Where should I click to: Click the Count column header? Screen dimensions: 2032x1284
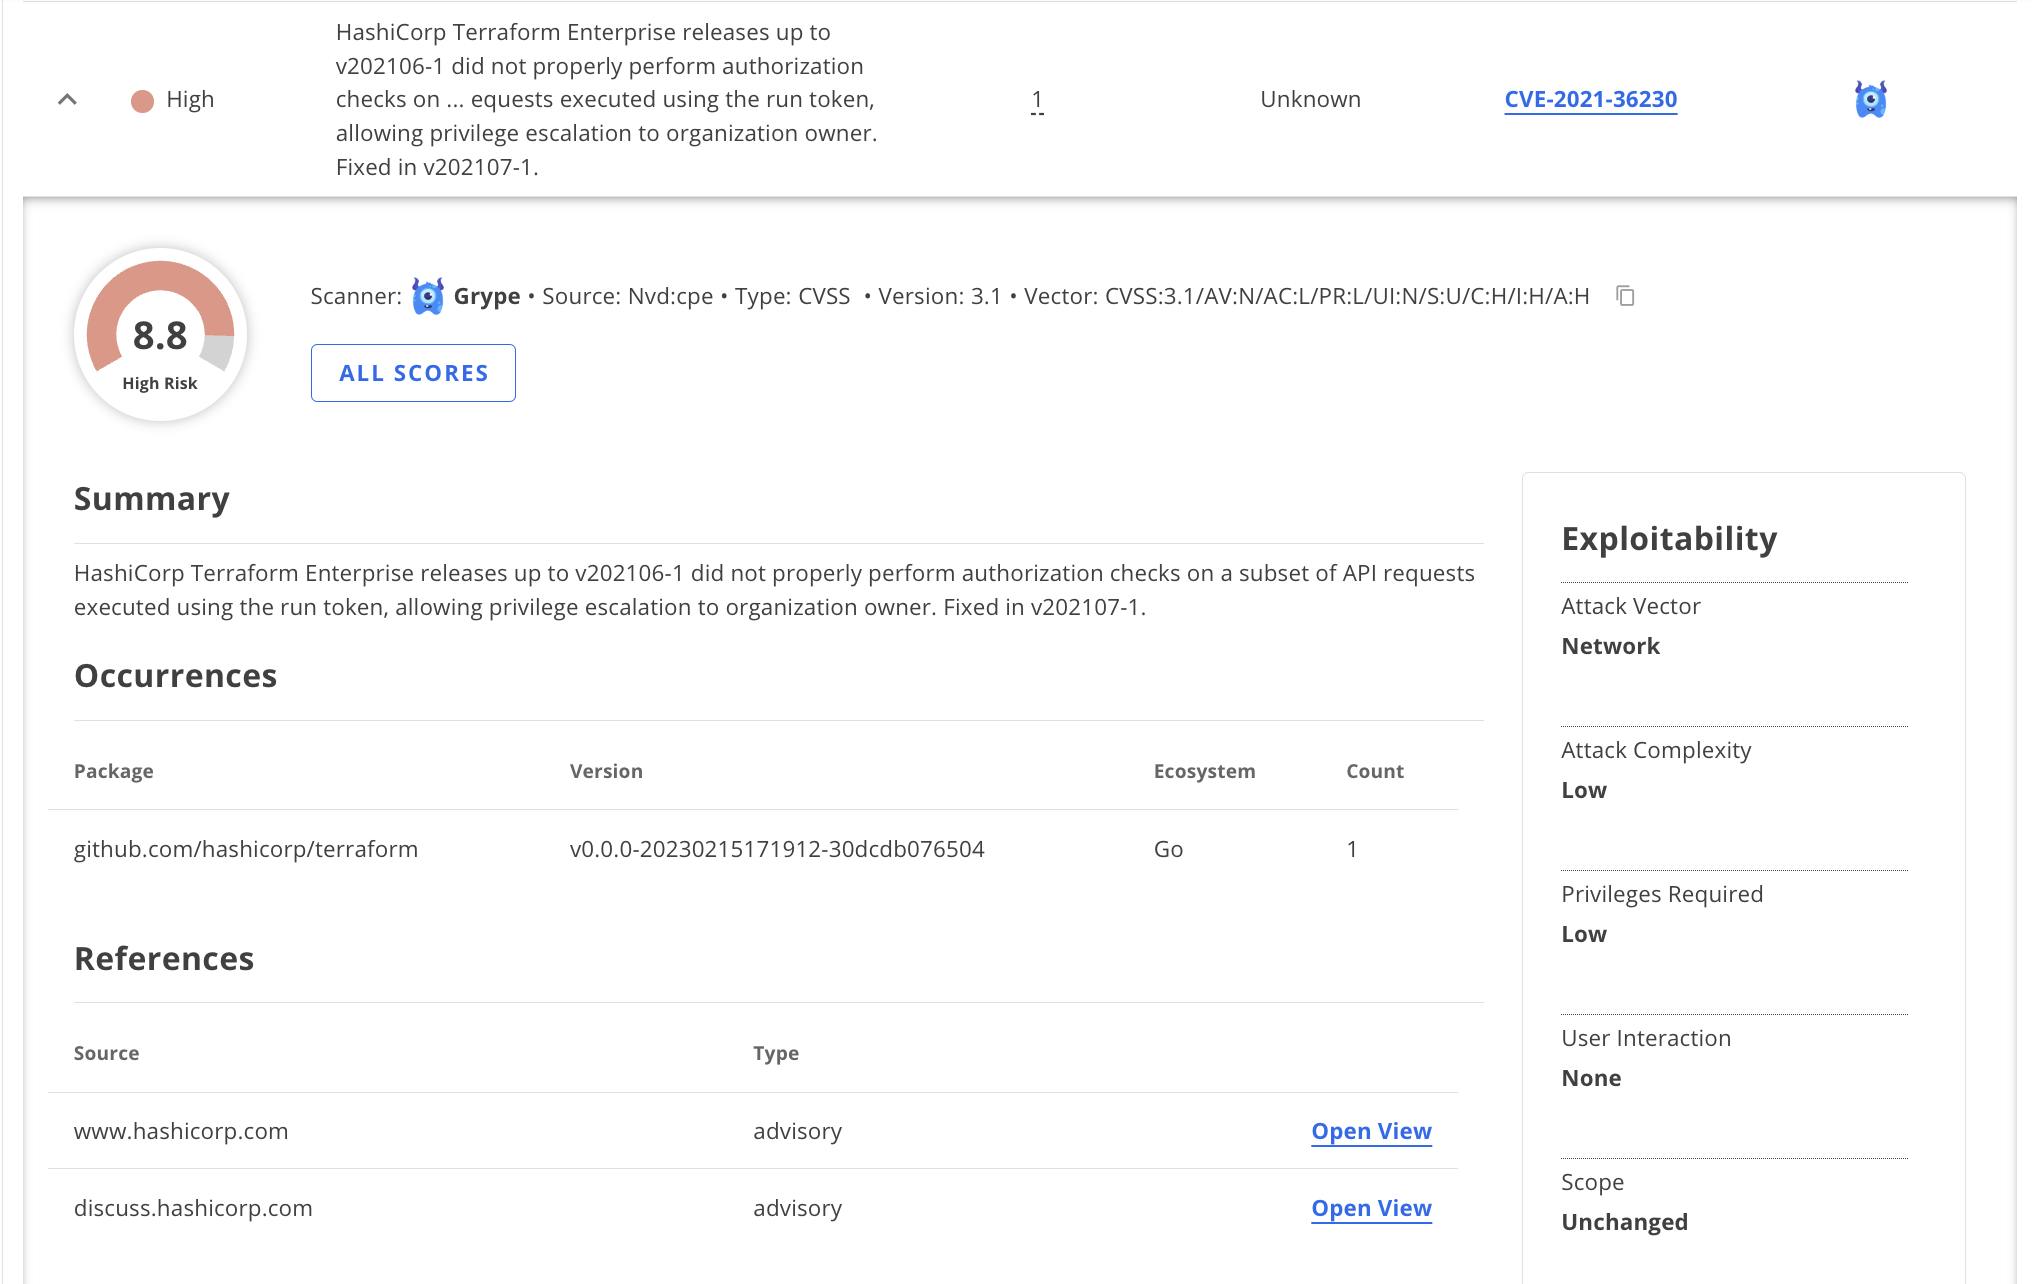tap(1375, 771)
